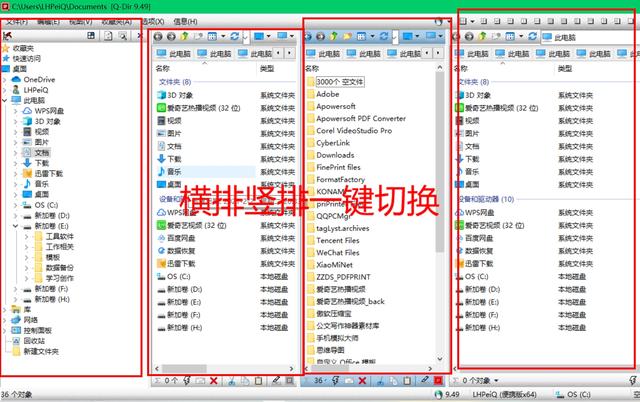Click the paste clipboard icon under middle pane

(407, 381)
